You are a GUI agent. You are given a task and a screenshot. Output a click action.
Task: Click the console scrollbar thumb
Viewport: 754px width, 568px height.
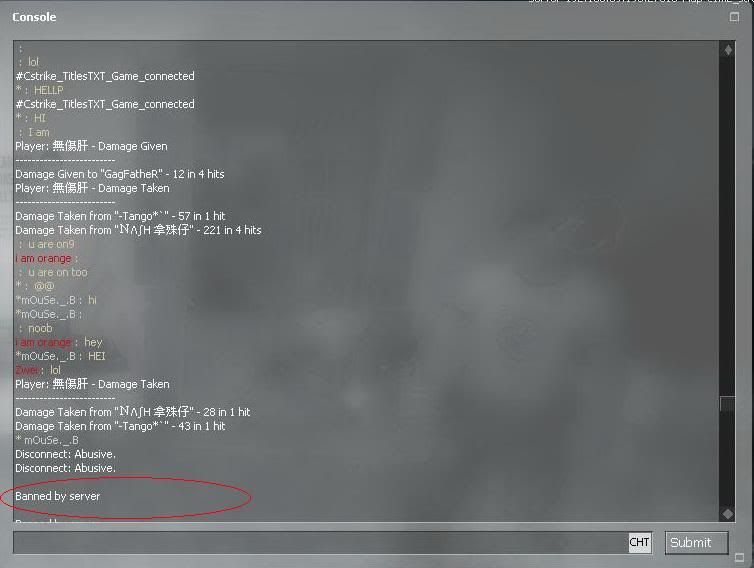[x=728, y=404]
